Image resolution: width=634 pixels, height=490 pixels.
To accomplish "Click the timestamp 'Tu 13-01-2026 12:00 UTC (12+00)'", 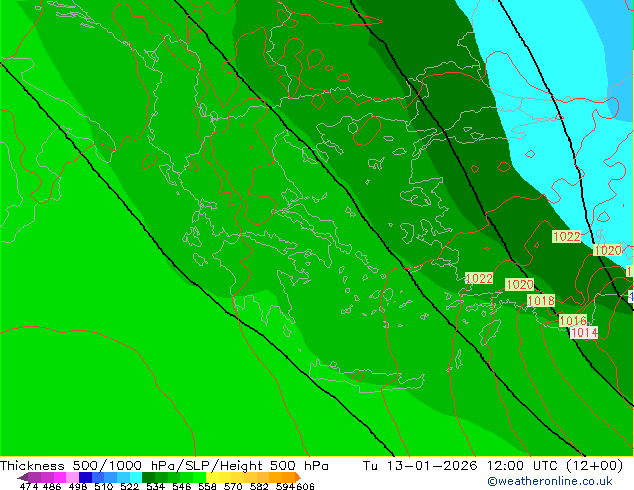I will point(493,465).
